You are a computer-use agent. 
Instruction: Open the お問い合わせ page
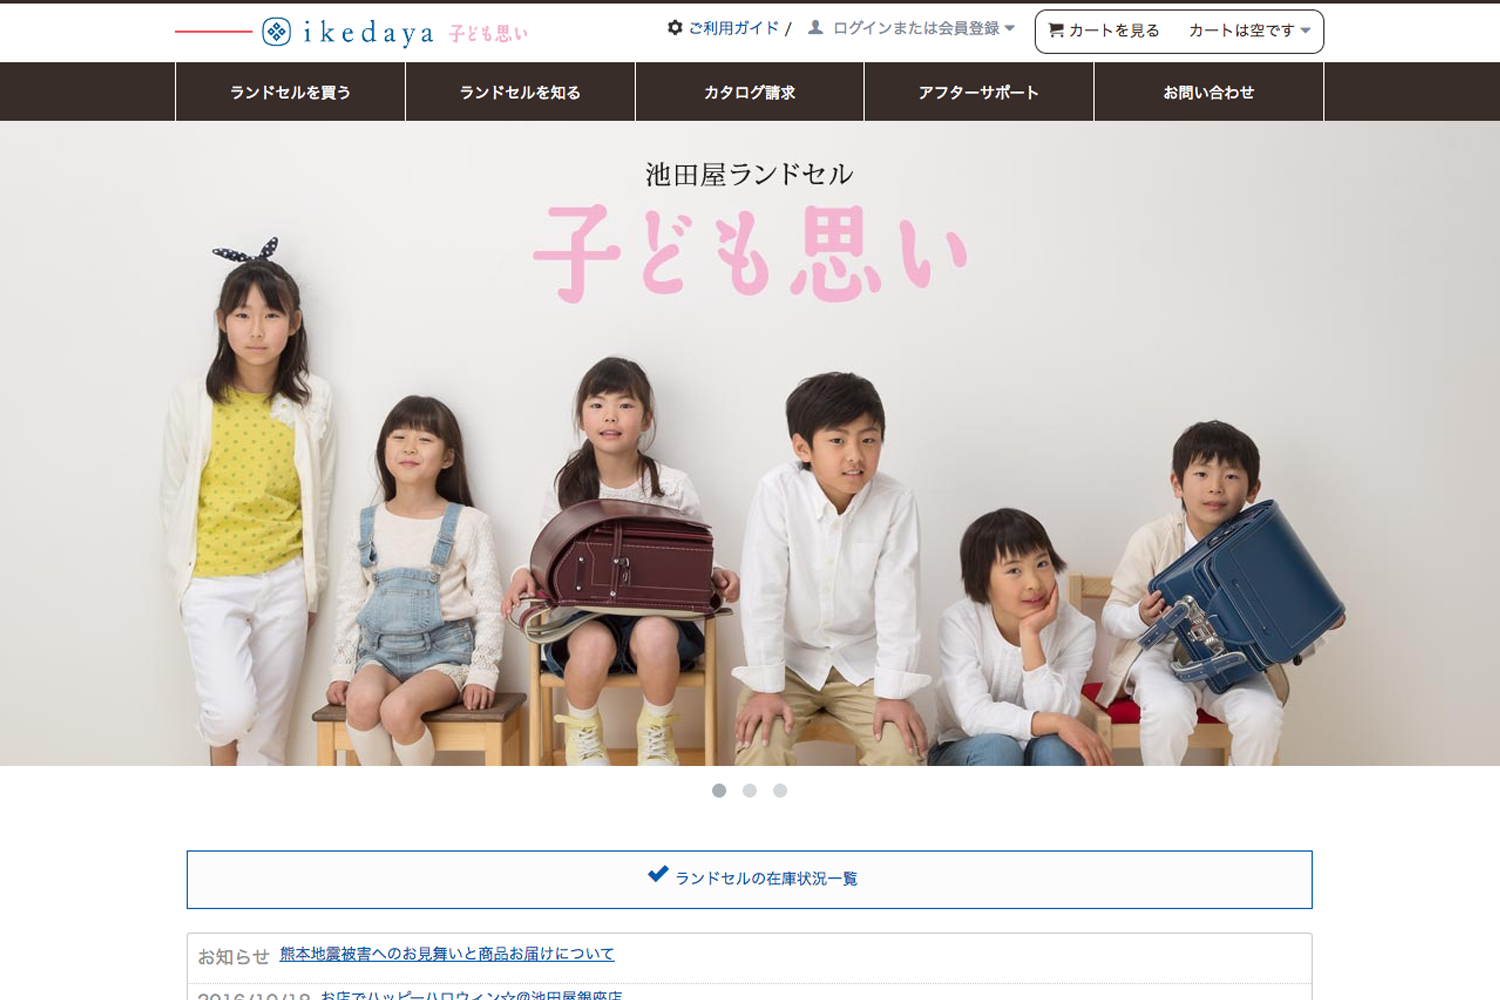click(x=1208, y=92)
